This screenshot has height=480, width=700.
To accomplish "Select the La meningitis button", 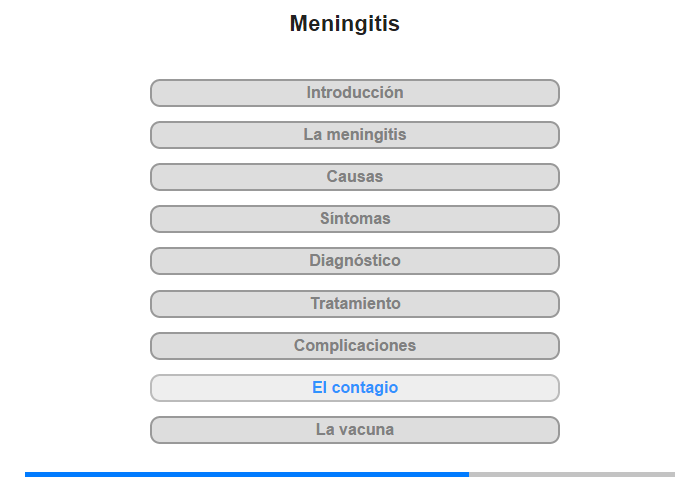I will (x=354, y=135).
